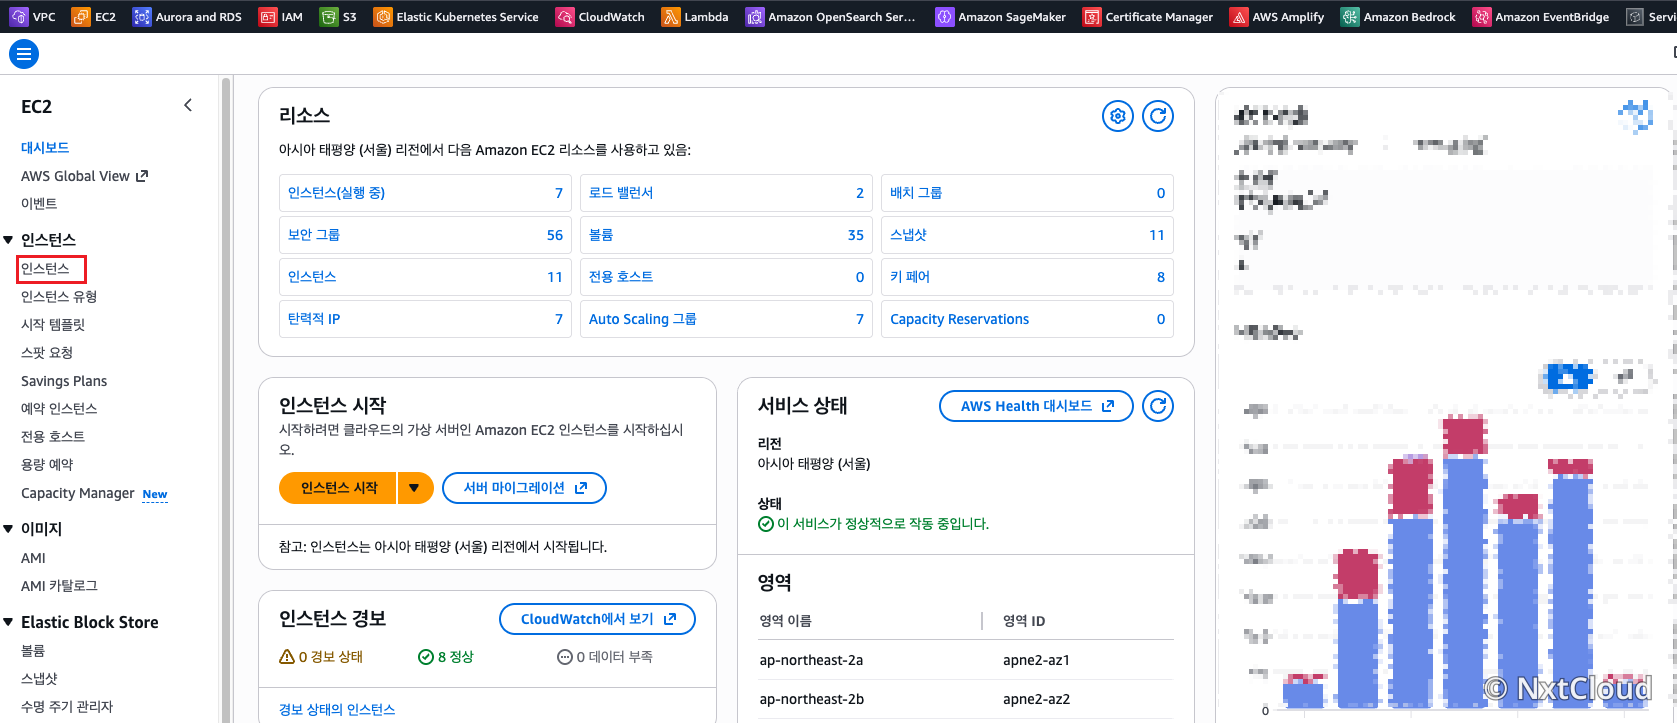Open the Capacity Reservations resource card

pos(1027,319)
